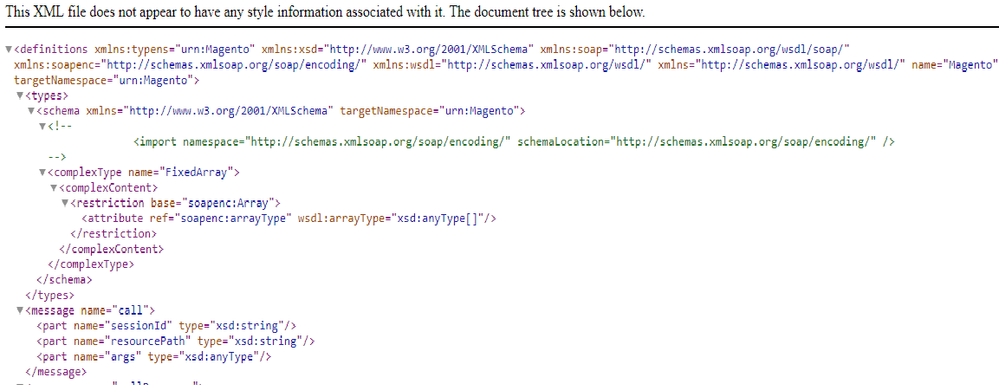Click the message name="call" tag
Viewport: 999px width, 385px height.
pos(90,310)
